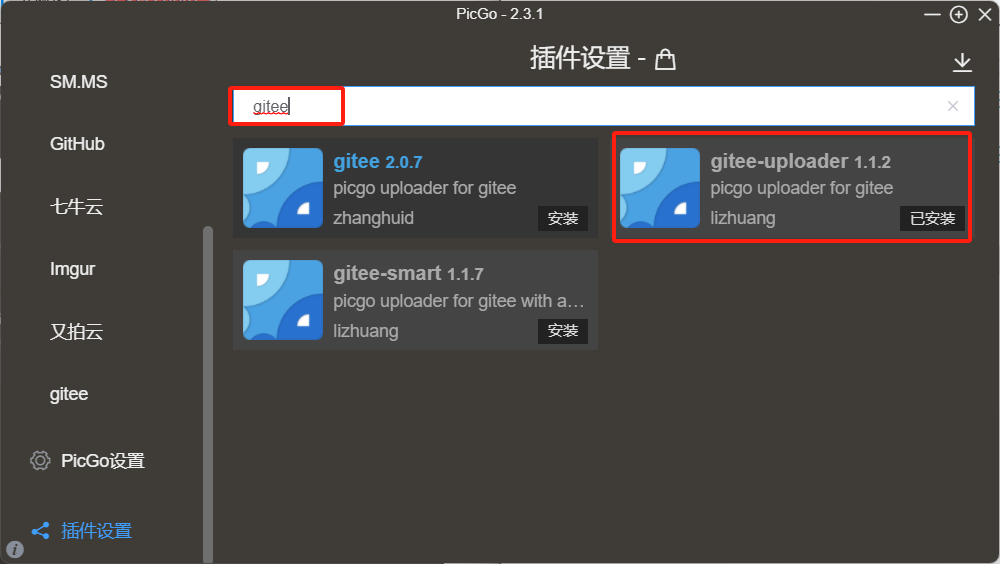The width and height of the screenshot is (1000, 564).
Task: Click the plugin search input field
Action: click(601, 106)
